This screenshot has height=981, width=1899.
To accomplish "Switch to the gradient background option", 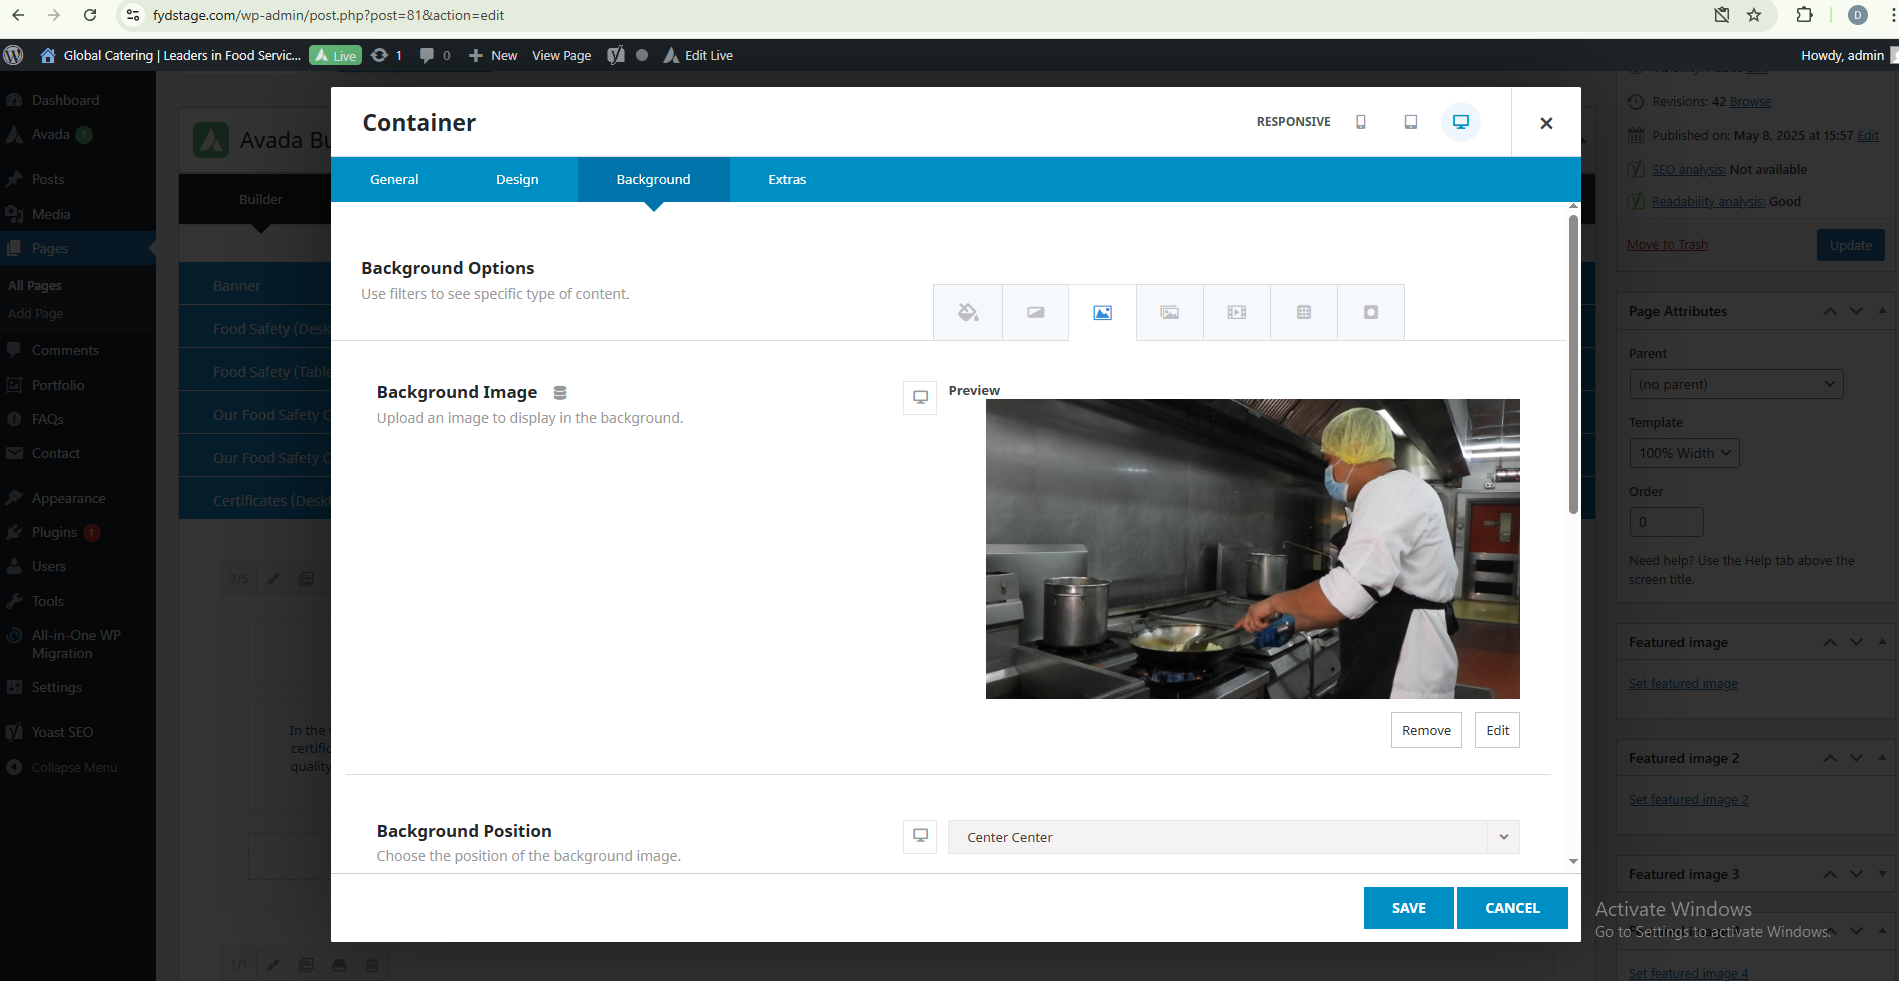I will coord(1035,313).
